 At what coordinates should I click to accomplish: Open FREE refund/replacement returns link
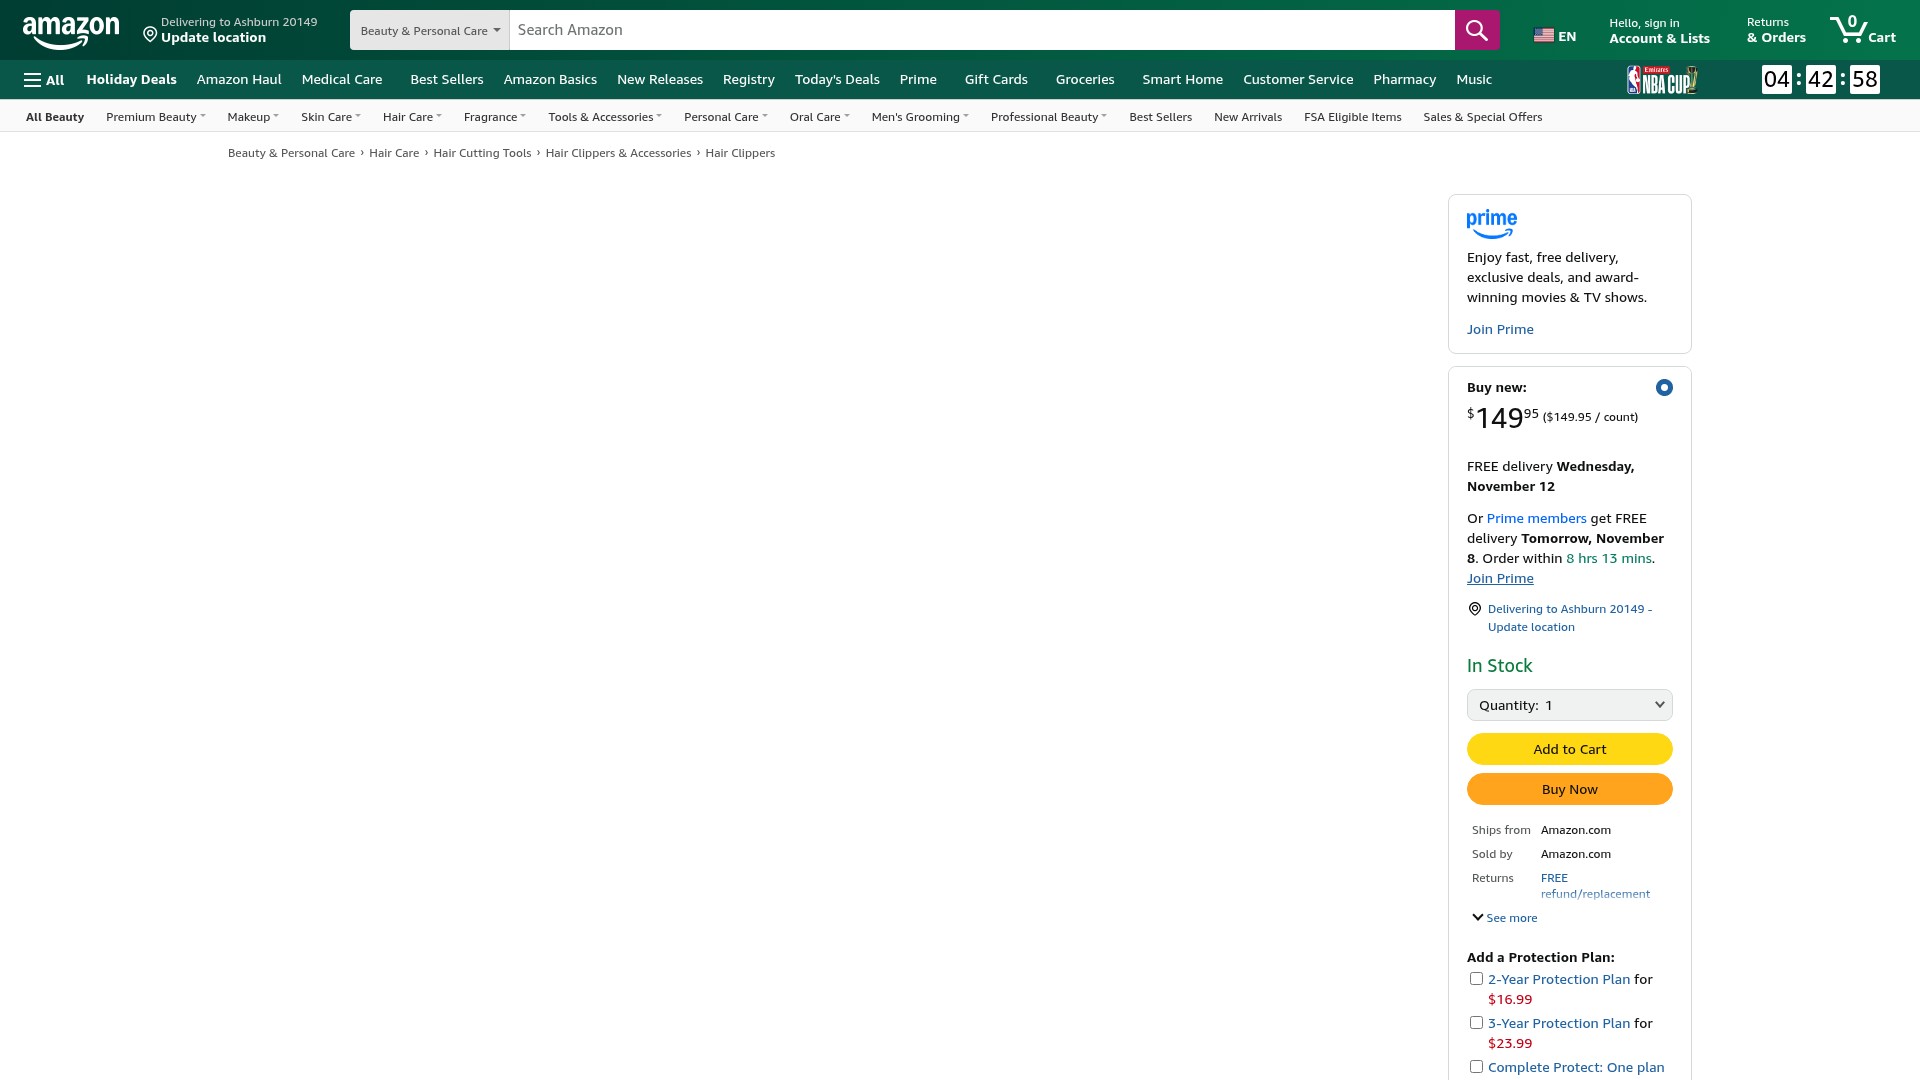(1595, 886)
